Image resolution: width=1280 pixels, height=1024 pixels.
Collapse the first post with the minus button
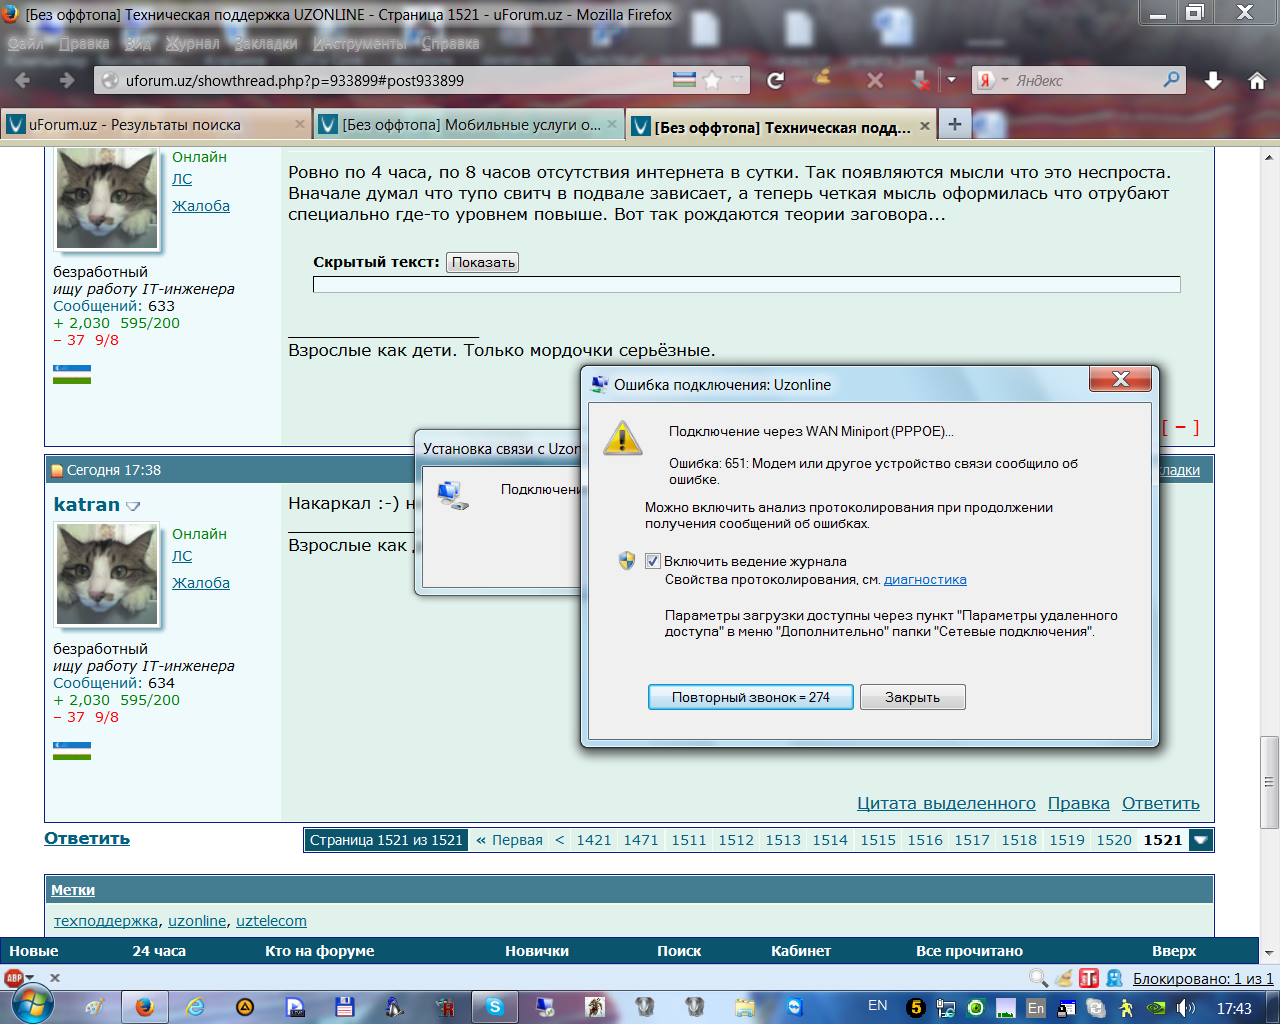pyautogui.click(x=1181, y=427)
